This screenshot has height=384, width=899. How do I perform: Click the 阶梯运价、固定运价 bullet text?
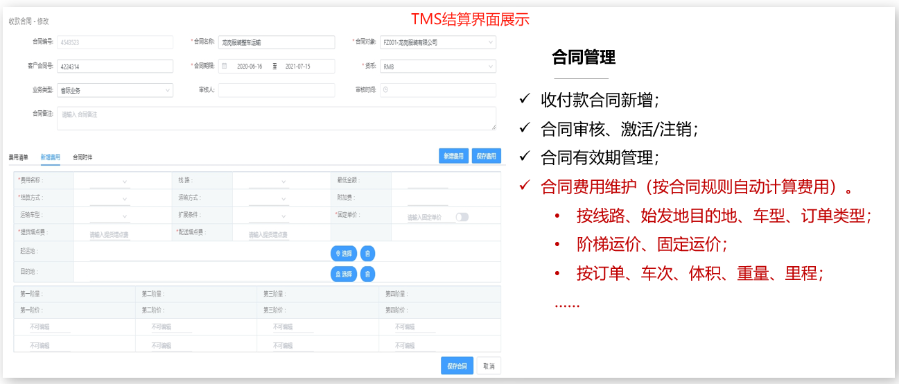(652, 245)
